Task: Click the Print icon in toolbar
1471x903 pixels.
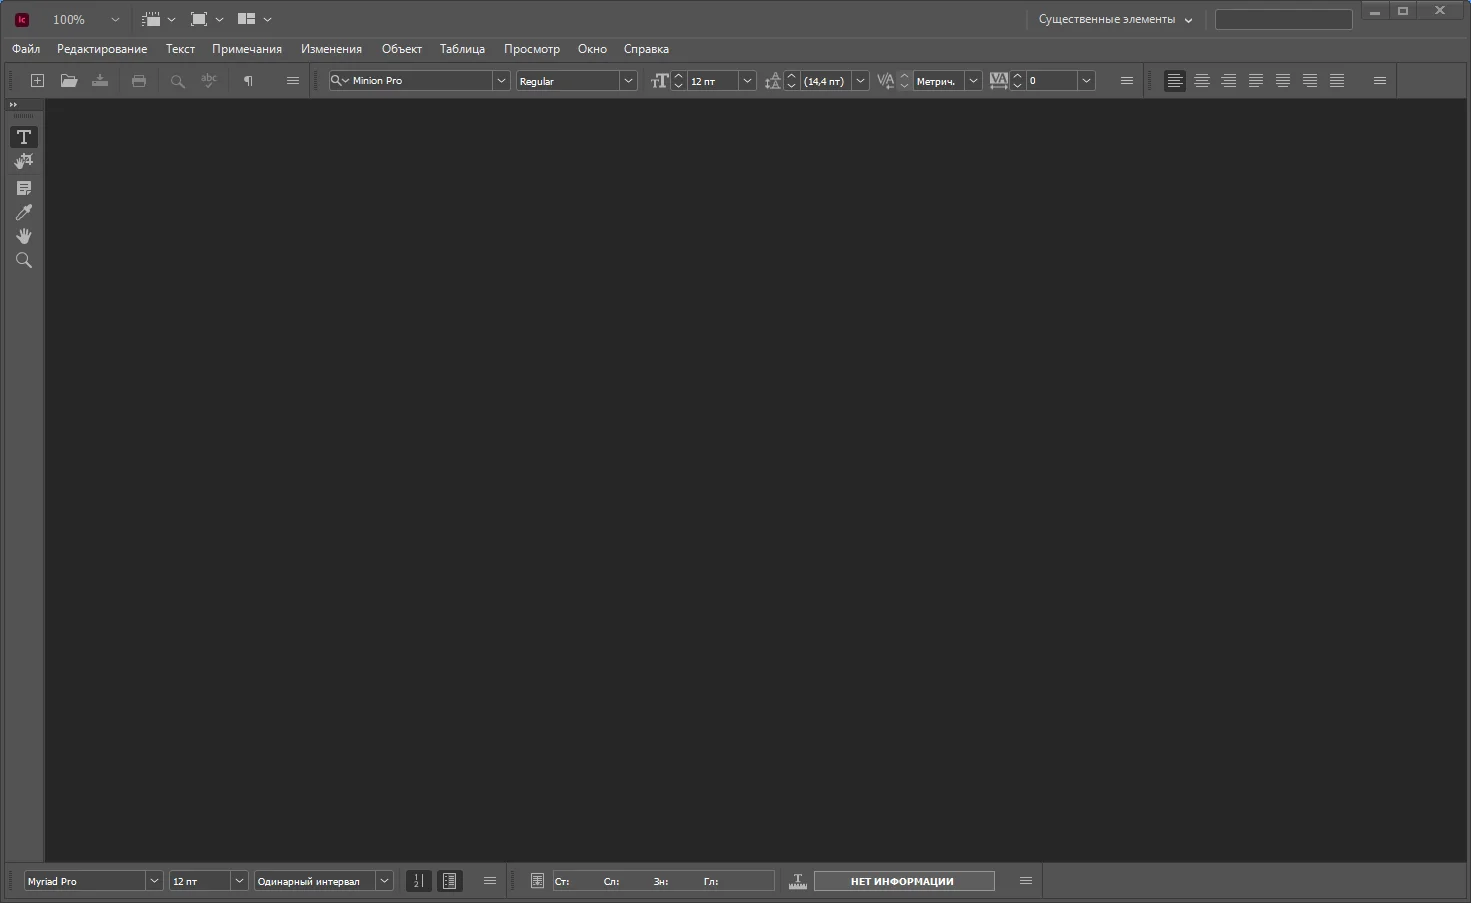Action: 139,81
